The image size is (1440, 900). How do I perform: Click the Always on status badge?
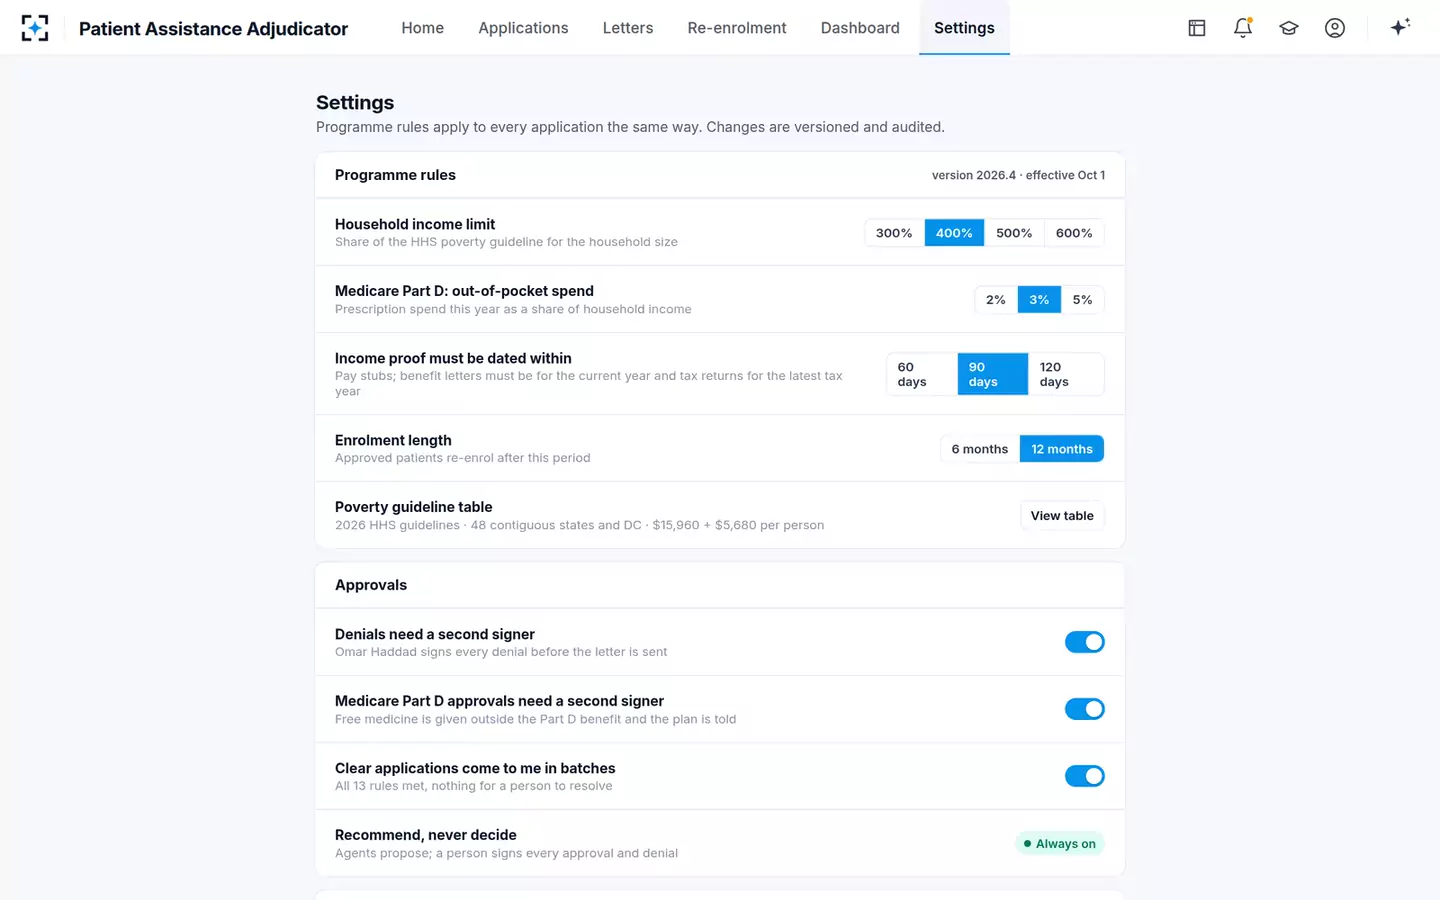pyautogui.click(x=1059, y=844)
